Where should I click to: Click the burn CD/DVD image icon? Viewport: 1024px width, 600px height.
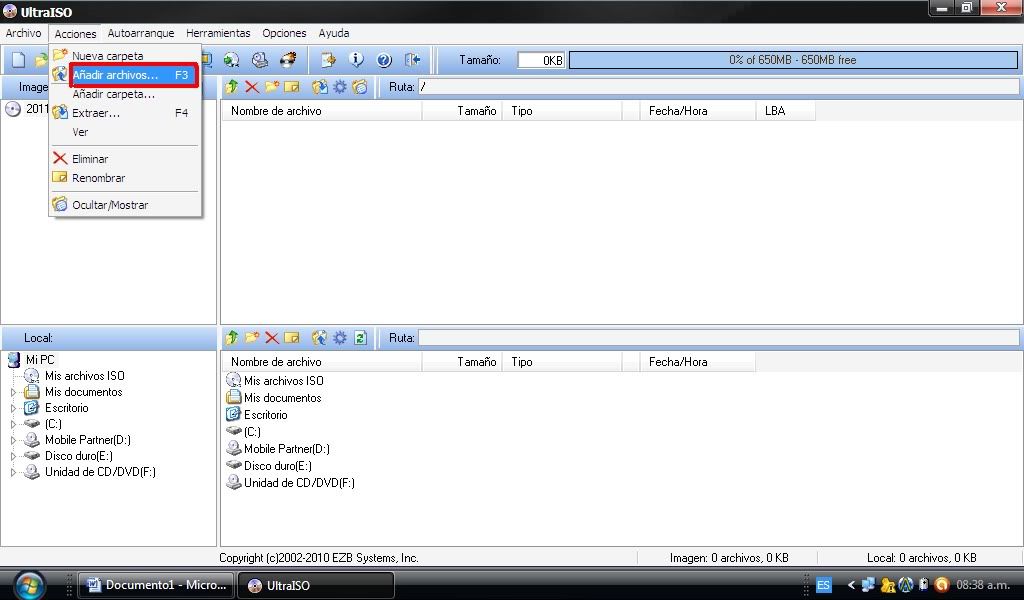coord(287,60)
